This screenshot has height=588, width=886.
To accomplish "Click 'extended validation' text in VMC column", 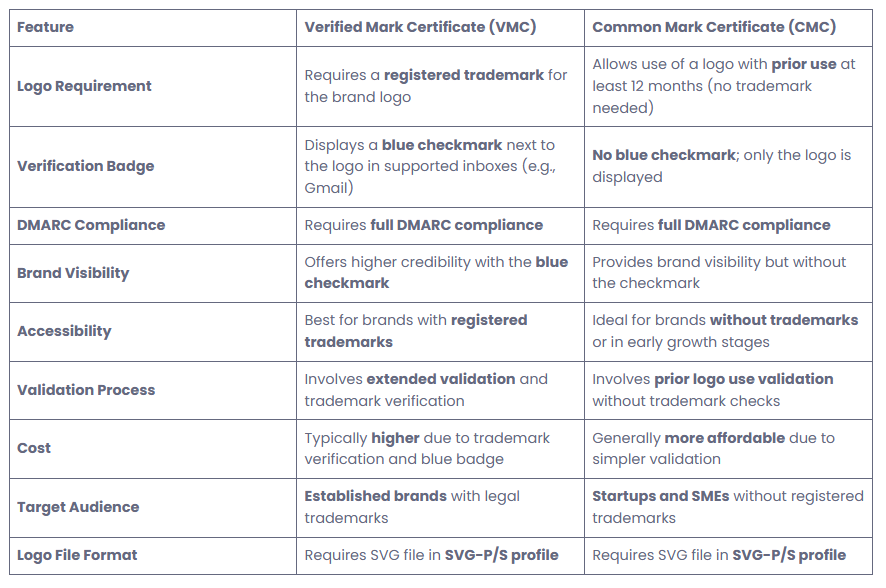I will tap(441, 379).
